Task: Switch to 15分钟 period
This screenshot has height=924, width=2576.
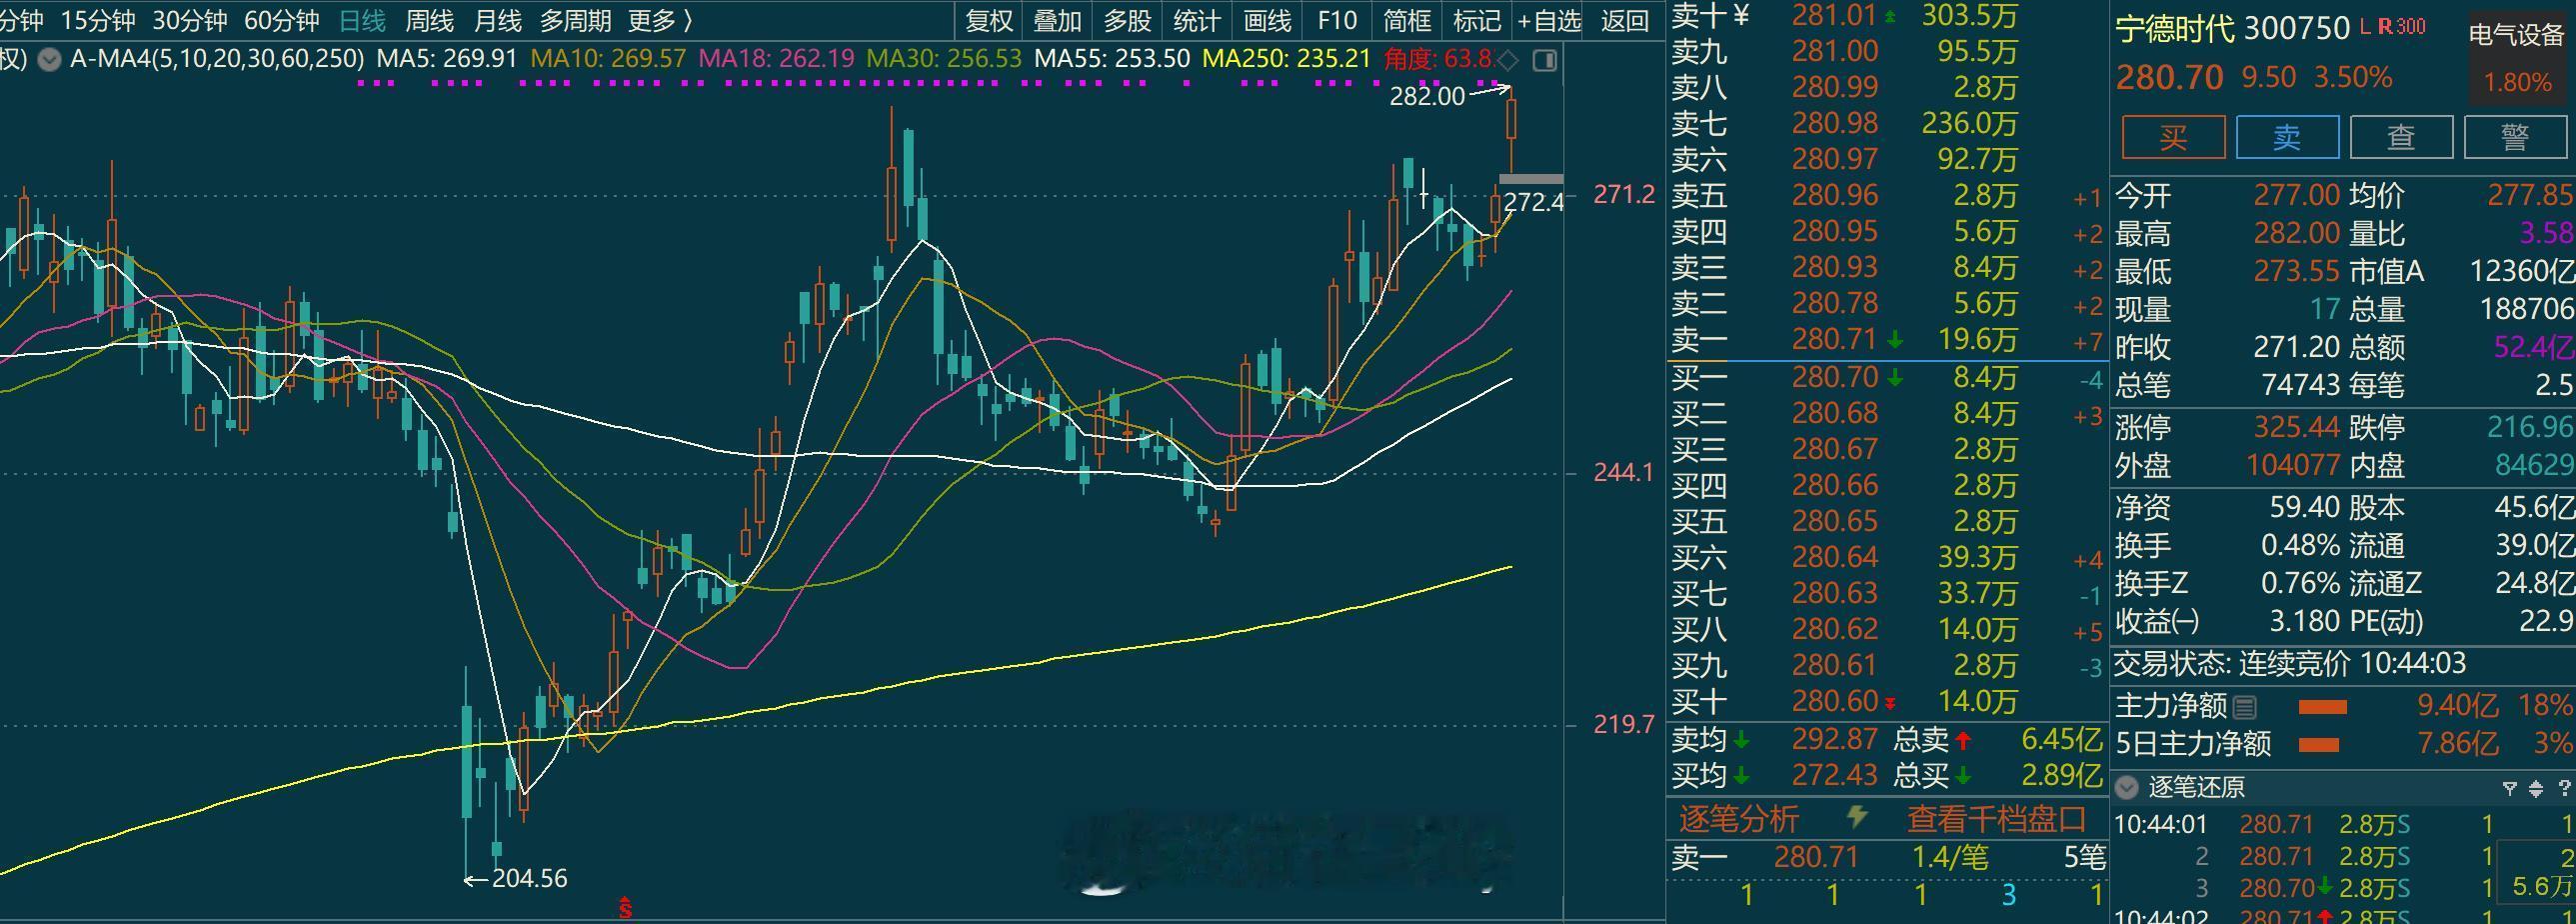Action: pos(98,20)
